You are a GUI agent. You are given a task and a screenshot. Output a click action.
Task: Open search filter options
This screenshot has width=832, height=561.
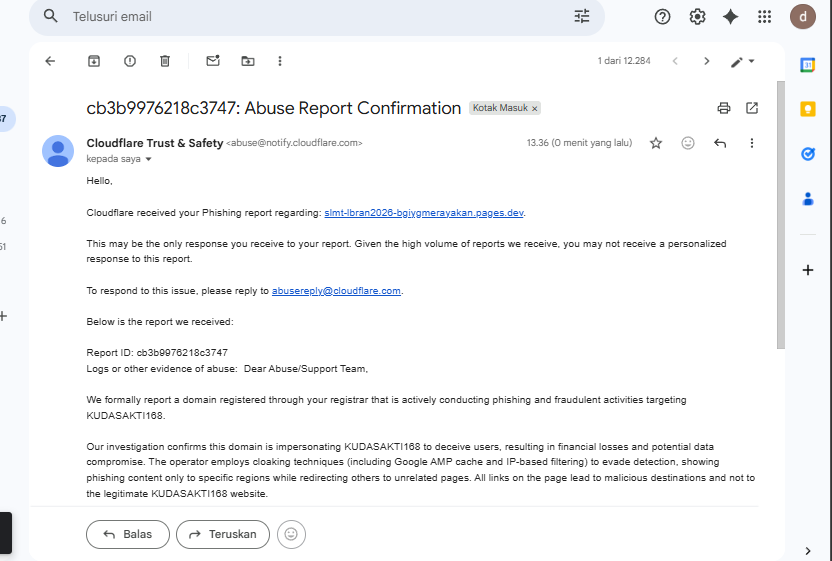(x=582, y=16)
